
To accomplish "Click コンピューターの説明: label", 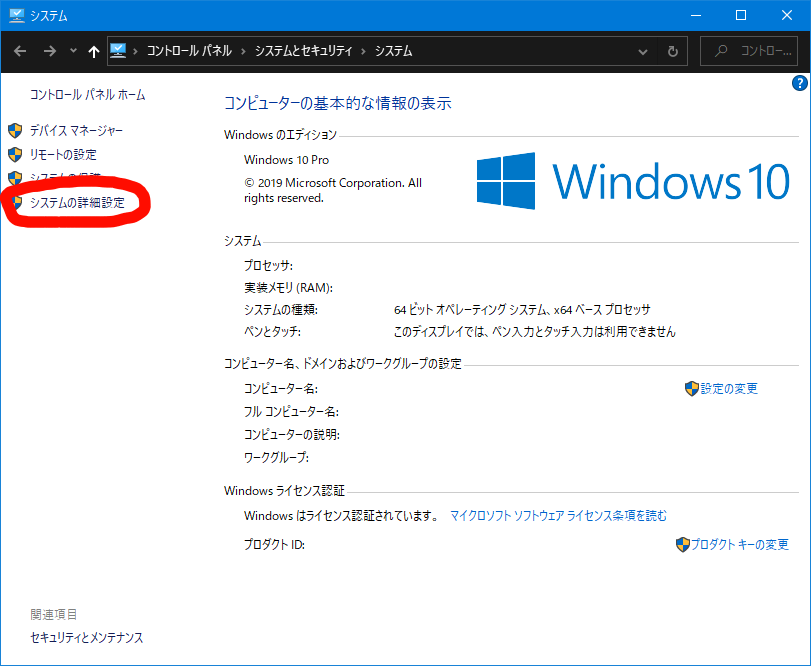I will [x=292, y=434].
